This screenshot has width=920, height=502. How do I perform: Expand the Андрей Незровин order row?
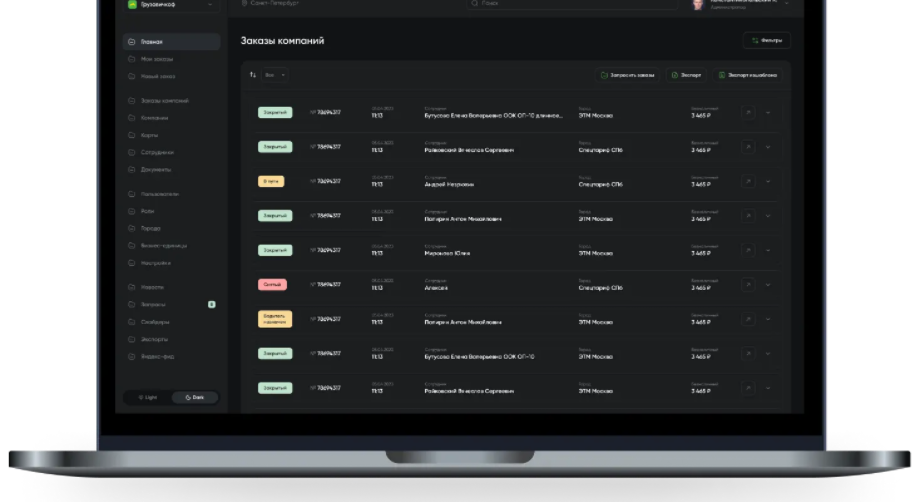[768, 182]
